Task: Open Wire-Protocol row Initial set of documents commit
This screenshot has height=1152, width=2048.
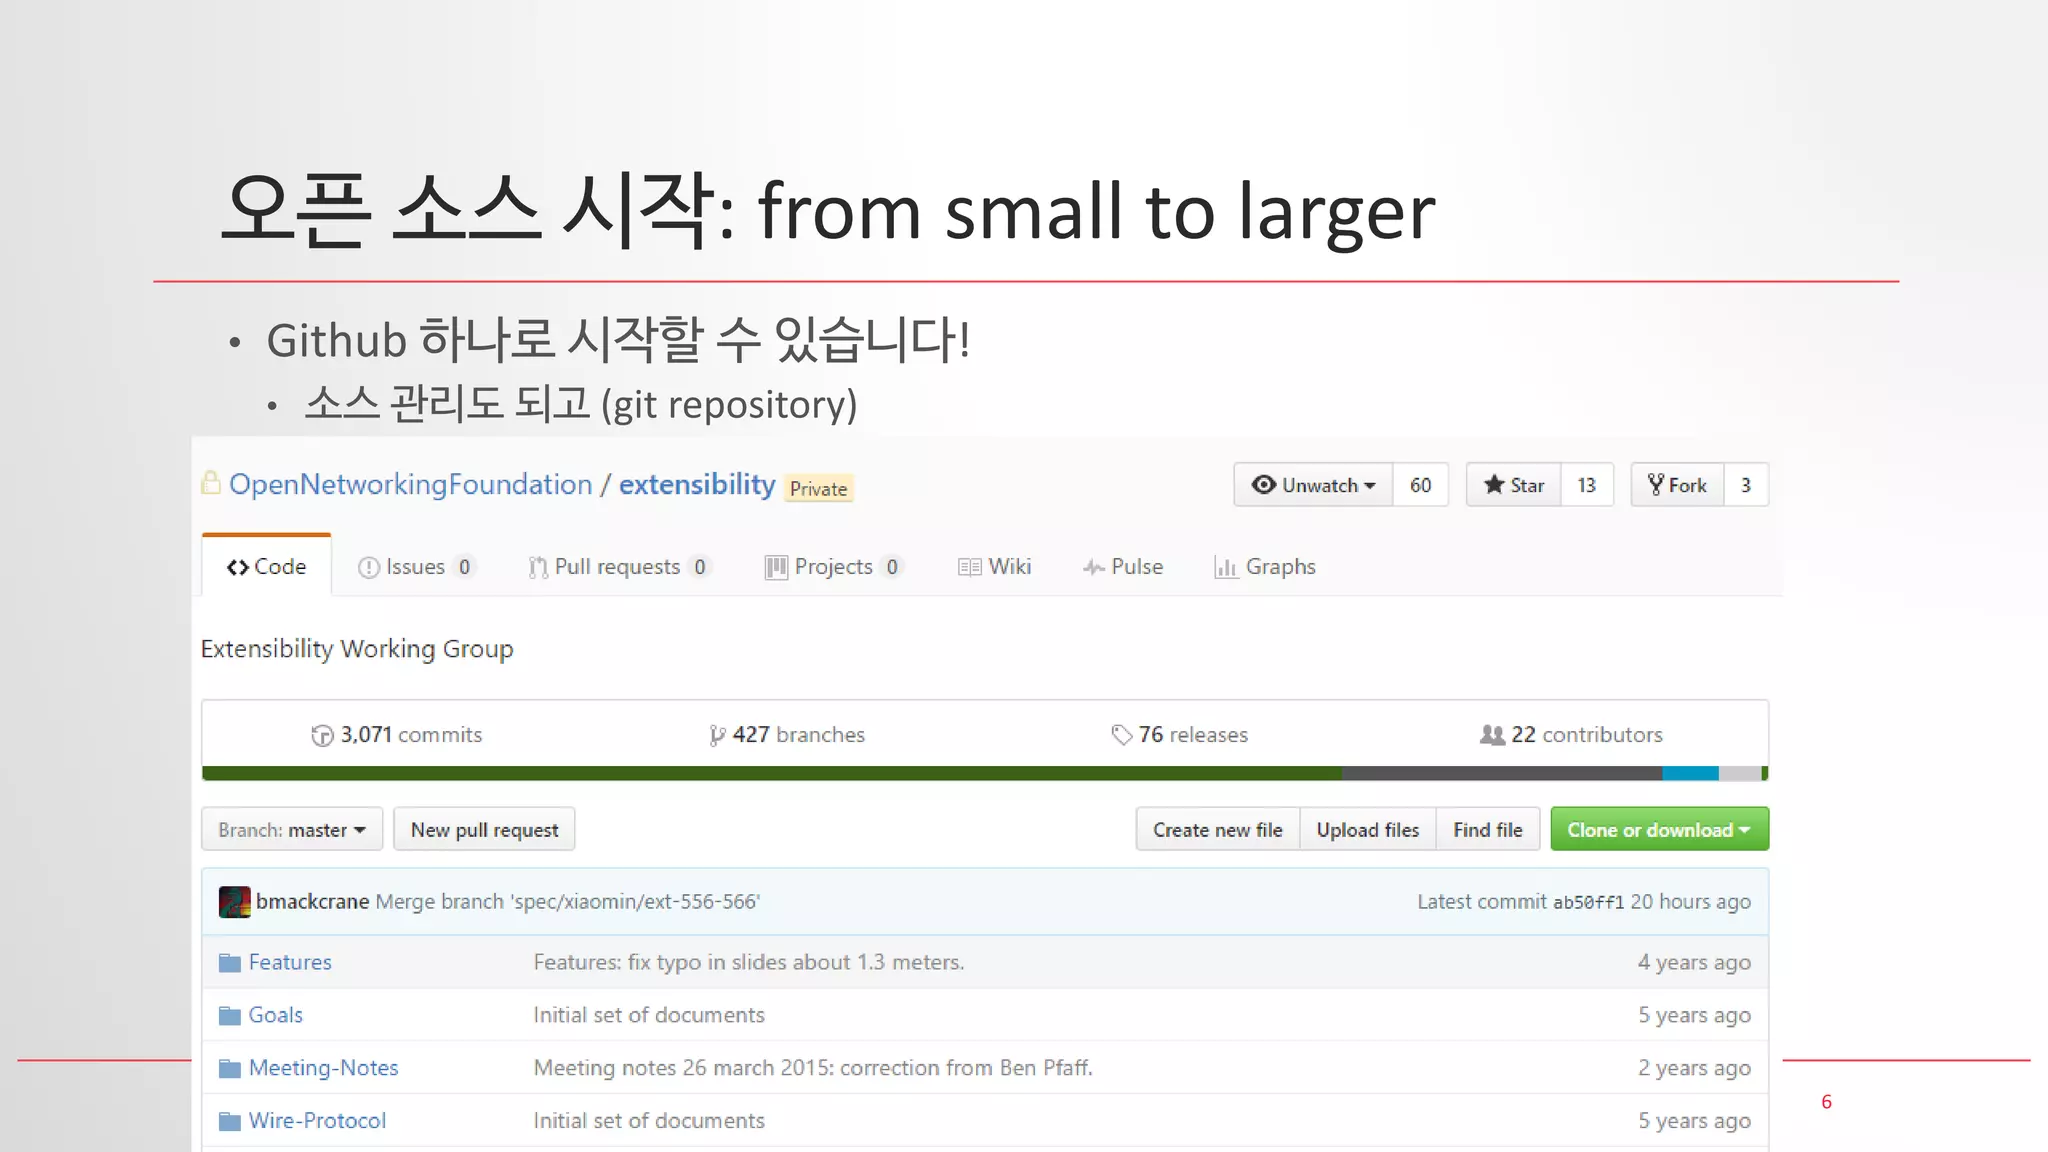Action: tap(649, 1122)
